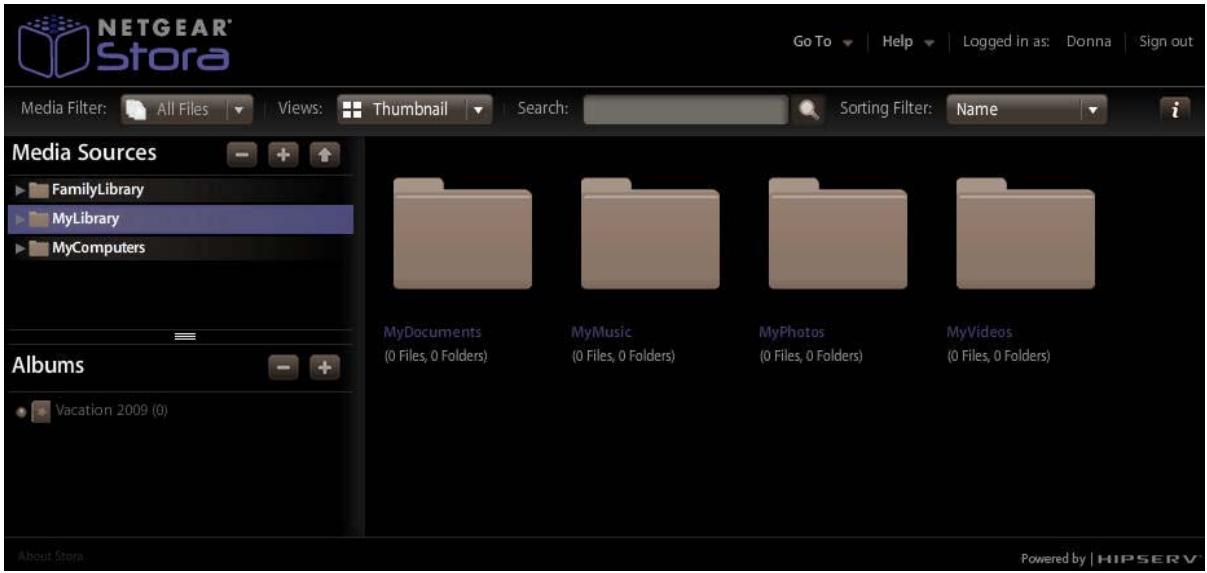Image resolution: width=1207 pixels, height=573 pixels.
Task: Click the MyComputers folder icon
Action: 39,248
